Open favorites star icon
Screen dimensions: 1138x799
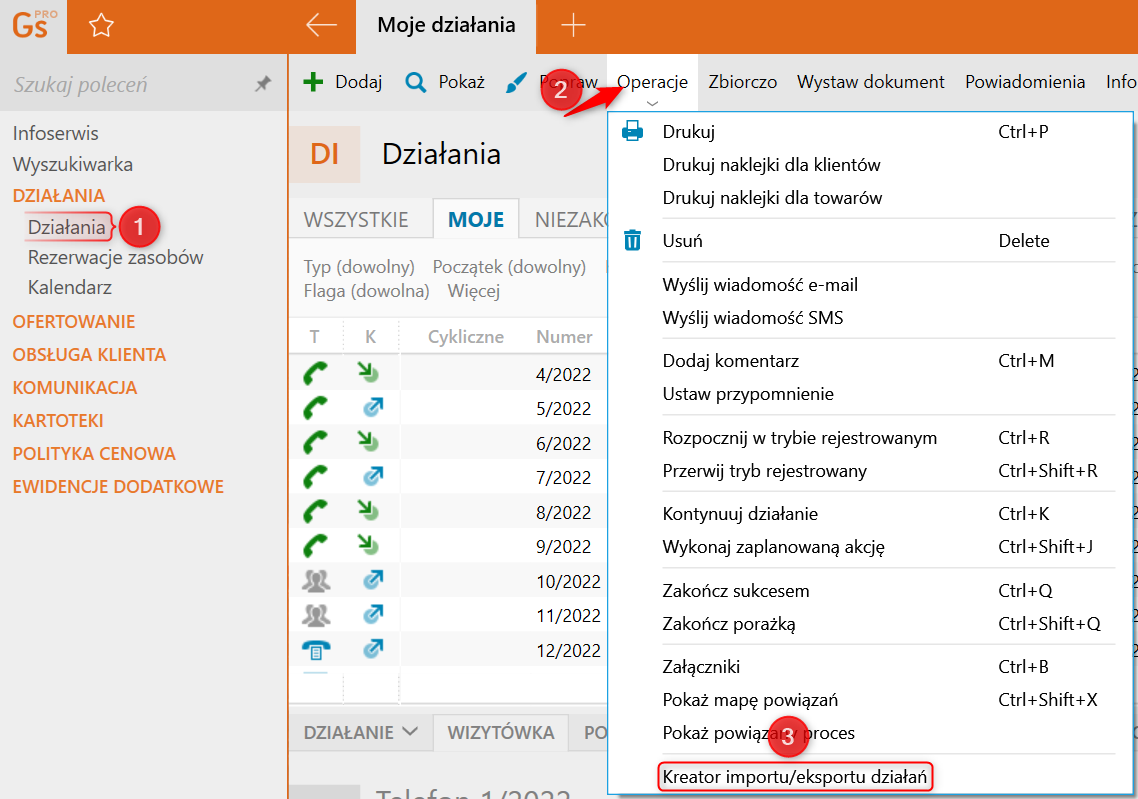pos(101,25)
